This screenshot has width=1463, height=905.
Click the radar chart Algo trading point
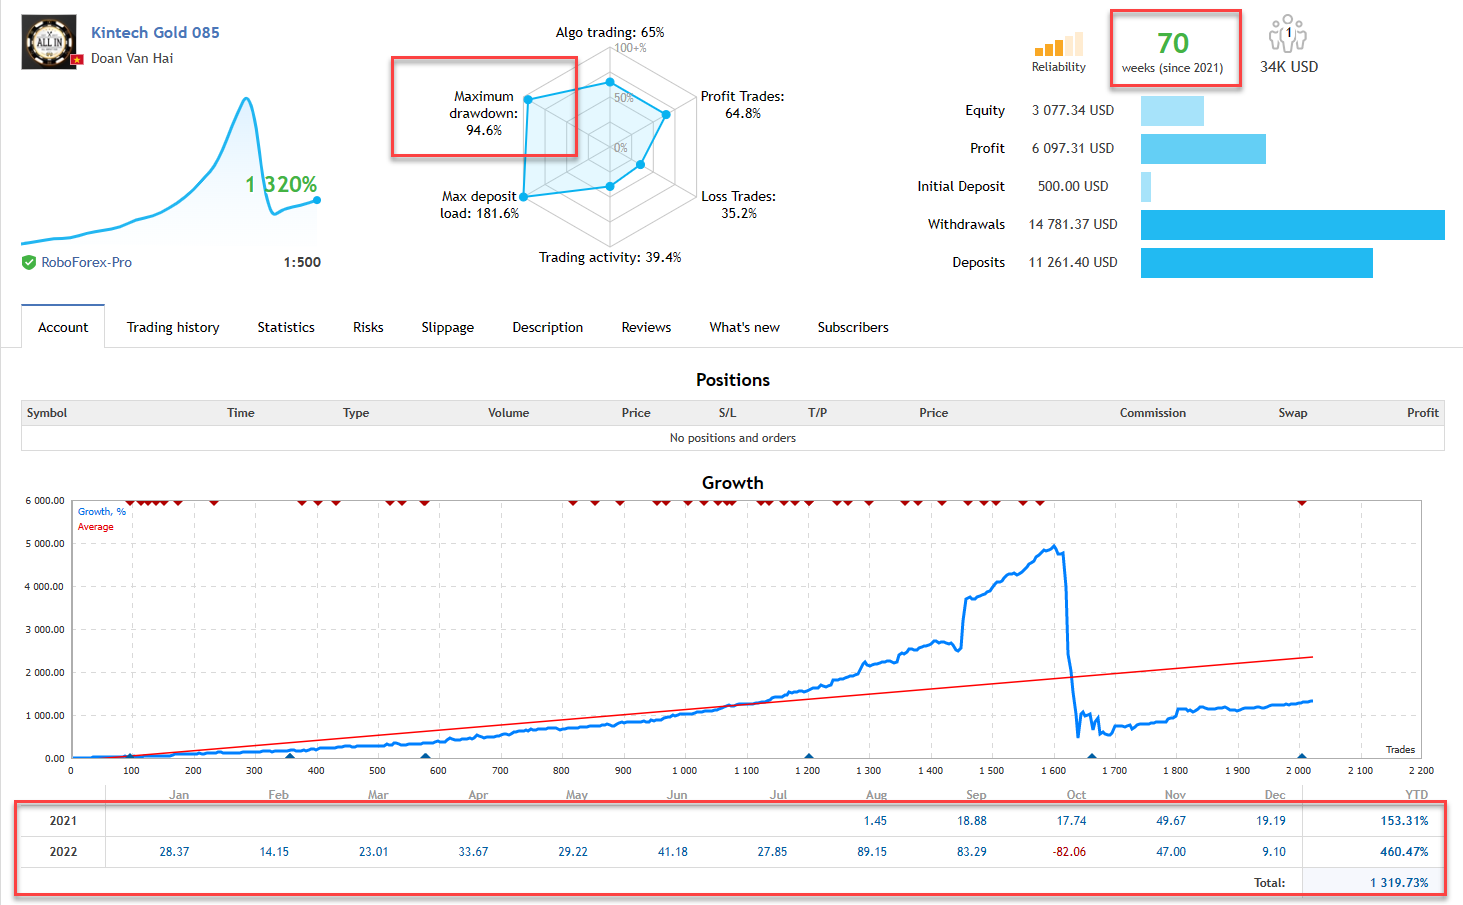[610, 82]
